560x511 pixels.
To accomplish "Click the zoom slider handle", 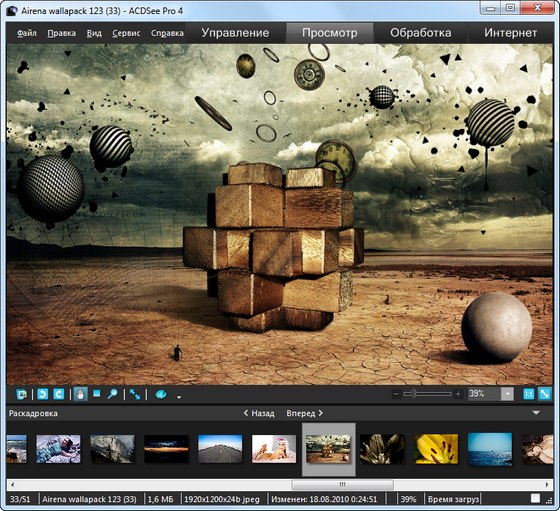I will pos(414,394).
